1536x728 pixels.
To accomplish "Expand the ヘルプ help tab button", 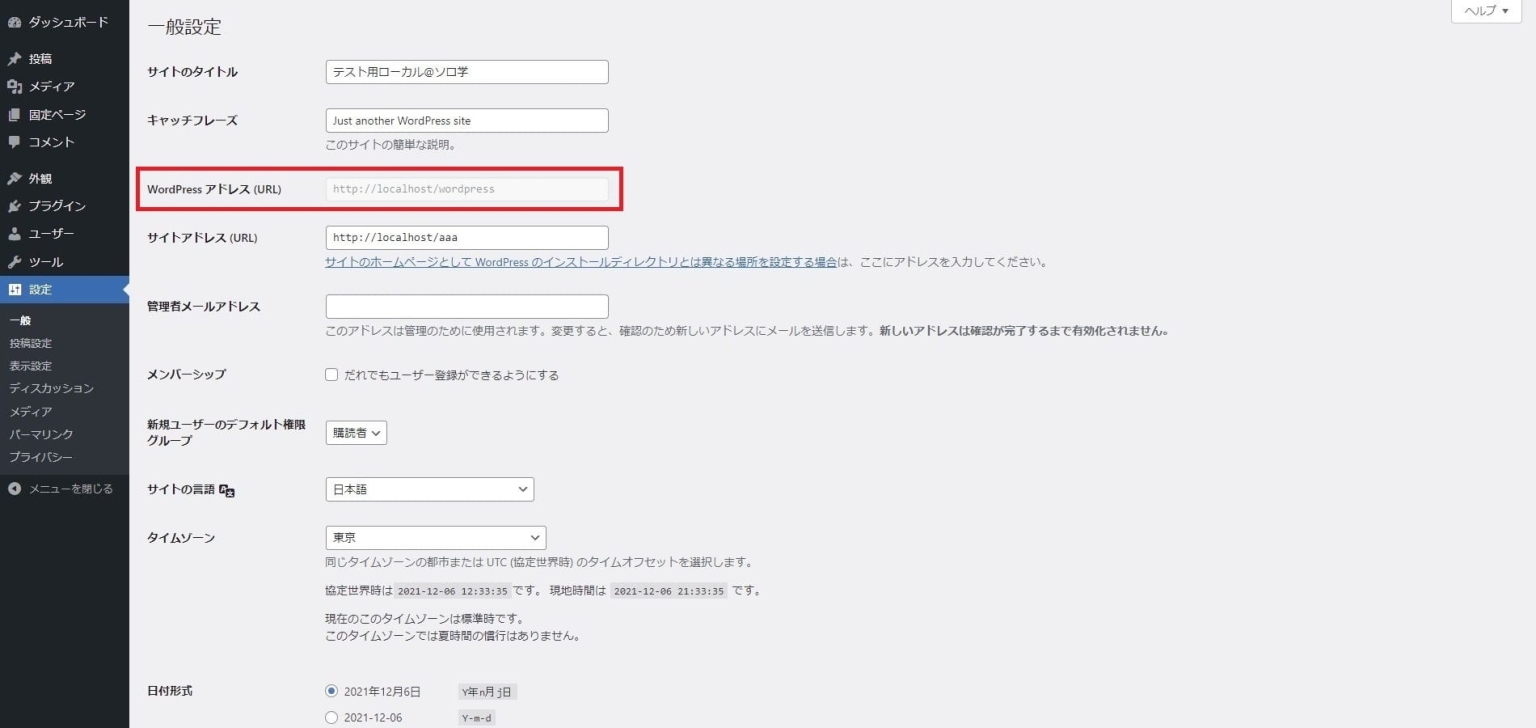I will coord(1485,11).
